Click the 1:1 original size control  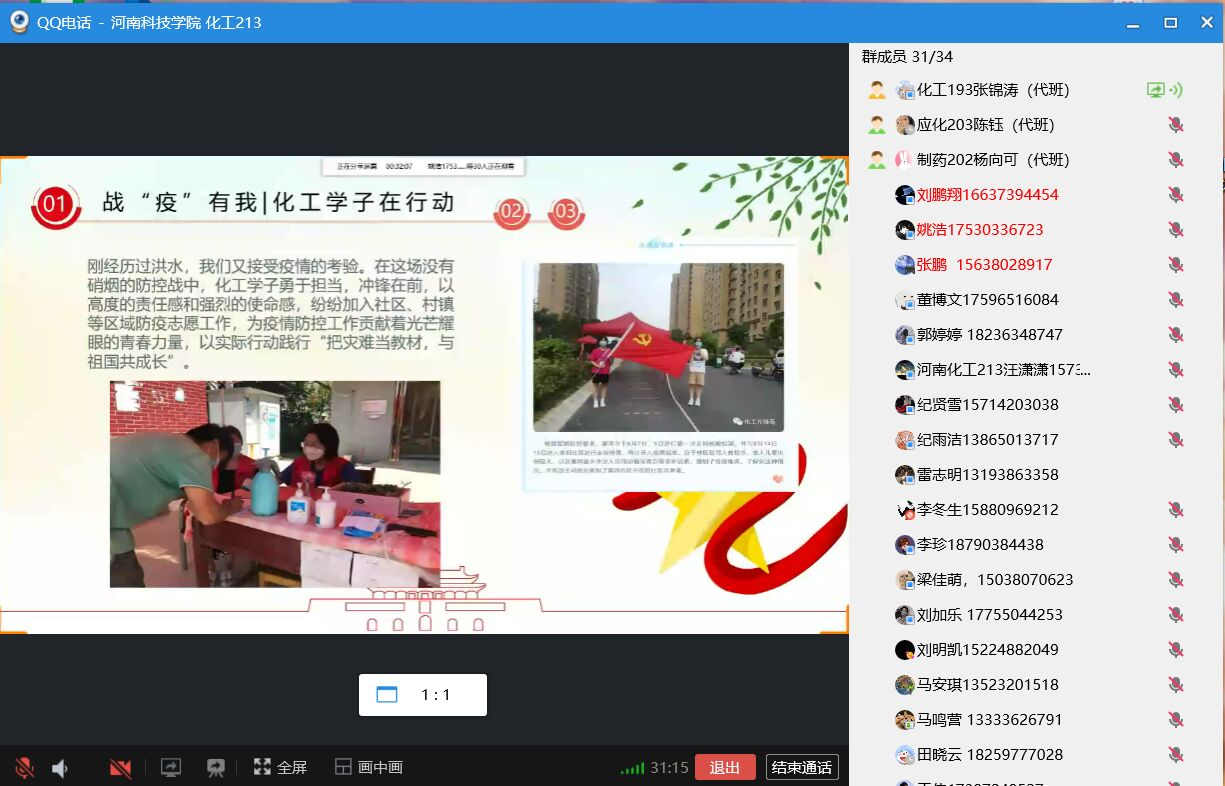(x=422, y=695)
